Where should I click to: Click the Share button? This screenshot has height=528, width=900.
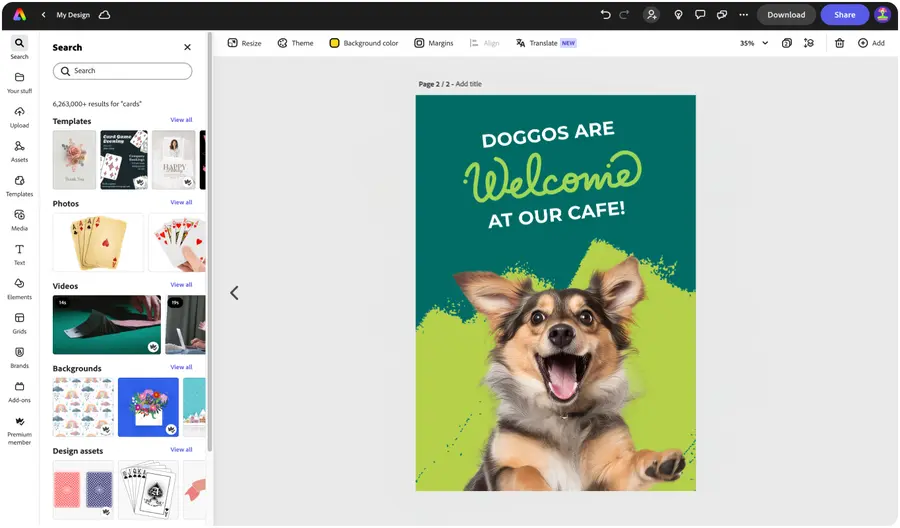tap(845, 15)
